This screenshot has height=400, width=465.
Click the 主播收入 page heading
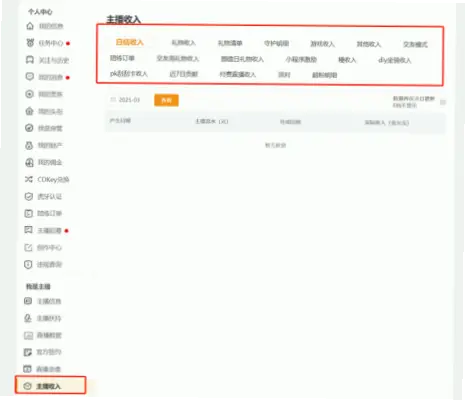click(x=124, y=19)
